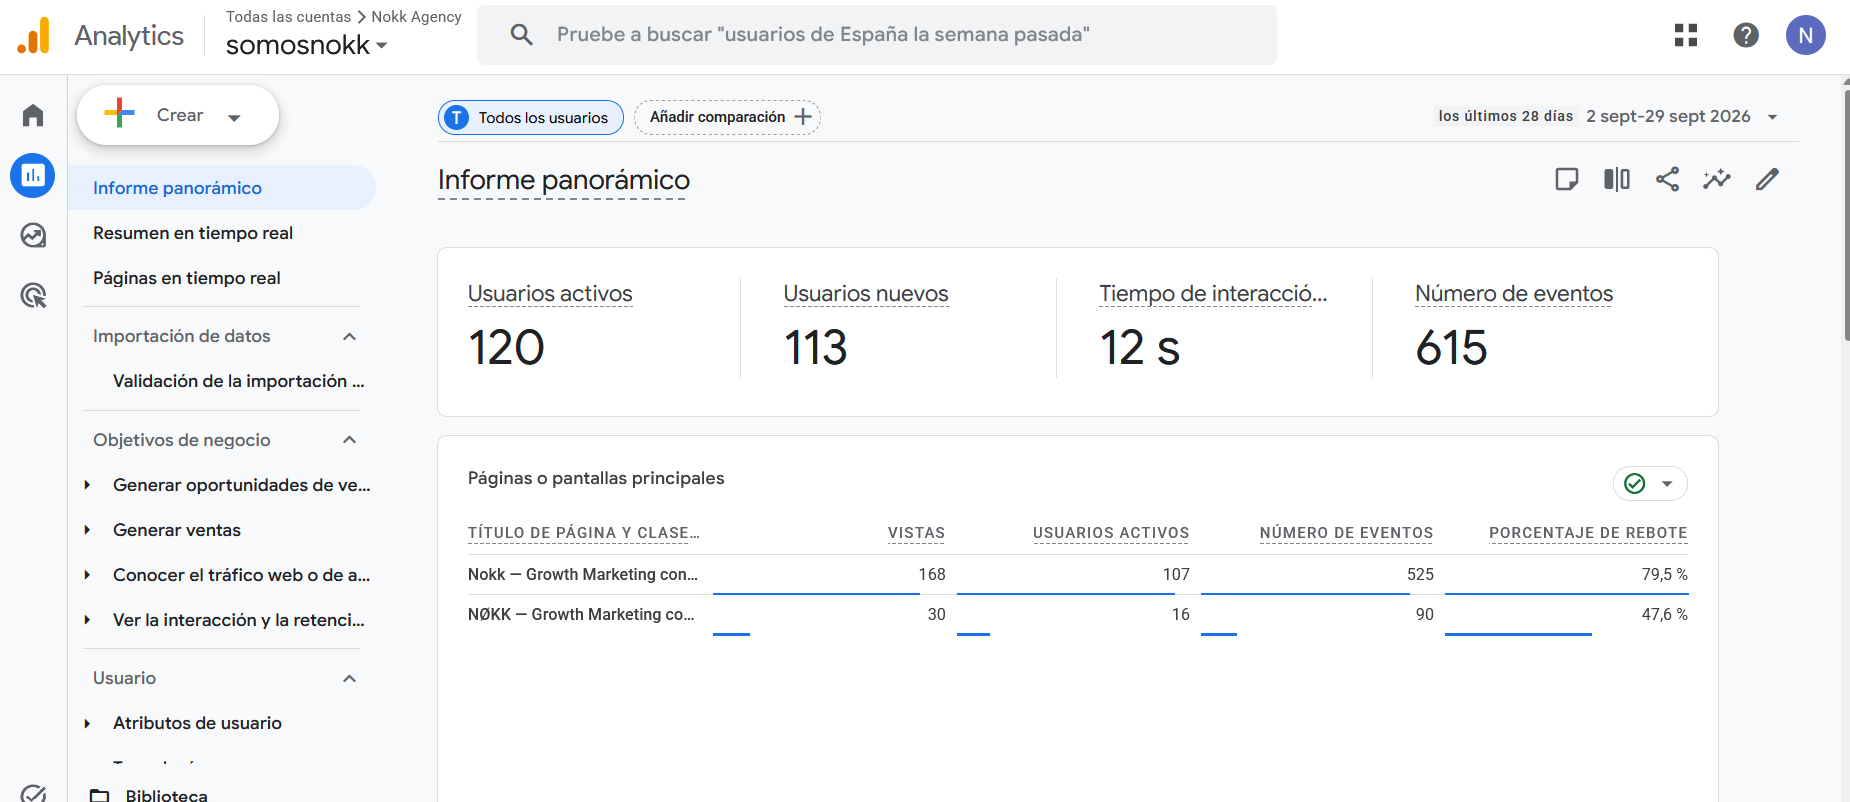The width and height of the screenshot is (1850, 802).
Task: Open the Explore icon in the left rail
Action: [x=33, y=235]
